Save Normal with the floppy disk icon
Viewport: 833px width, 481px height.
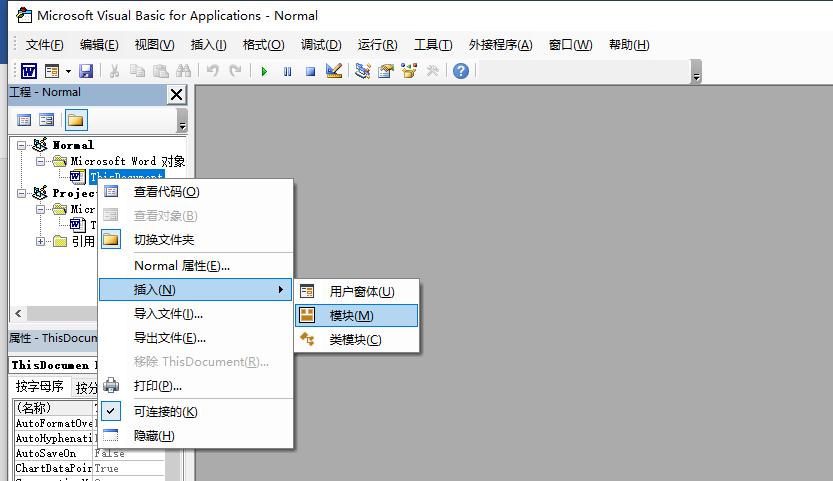86,71
